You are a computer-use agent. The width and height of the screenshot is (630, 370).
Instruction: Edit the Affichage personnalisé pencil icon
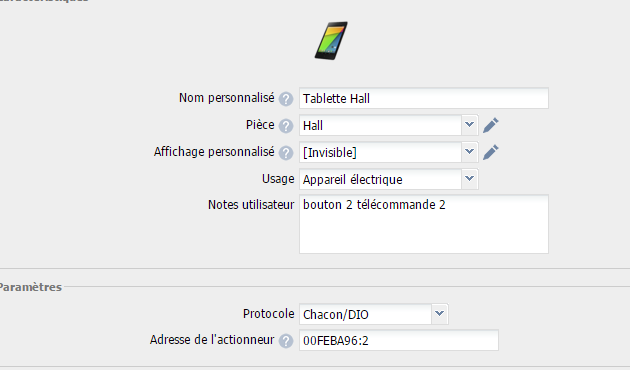[x=491, y=152]
